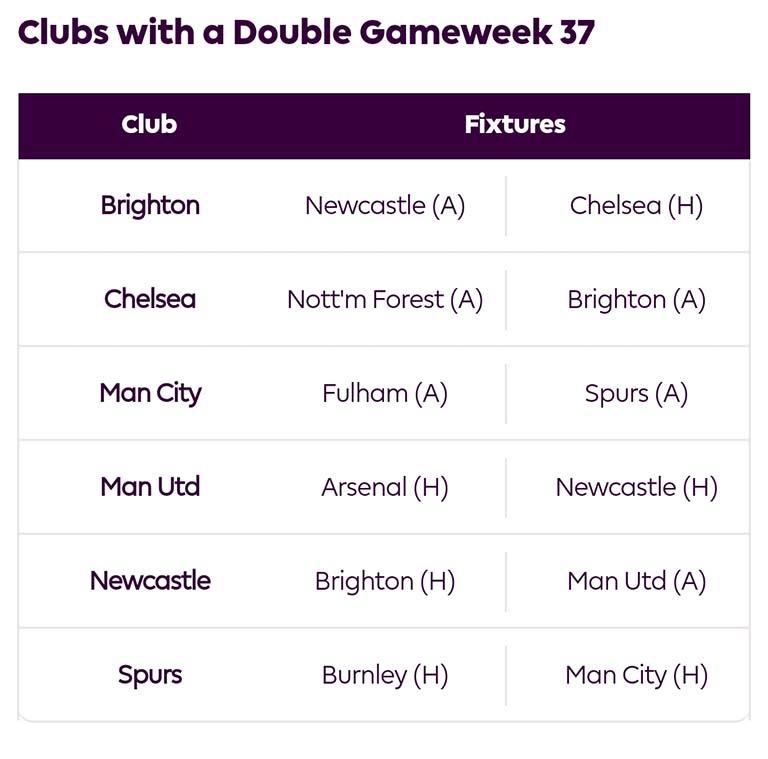Select Brighton in the Club column

(150, 205)
